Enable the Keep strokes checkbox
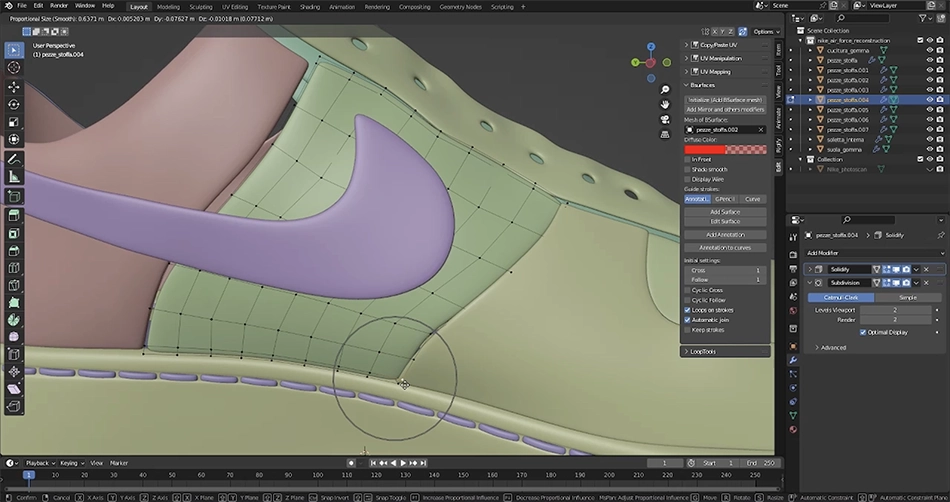 pyautogui.click(x=688, y=330)
